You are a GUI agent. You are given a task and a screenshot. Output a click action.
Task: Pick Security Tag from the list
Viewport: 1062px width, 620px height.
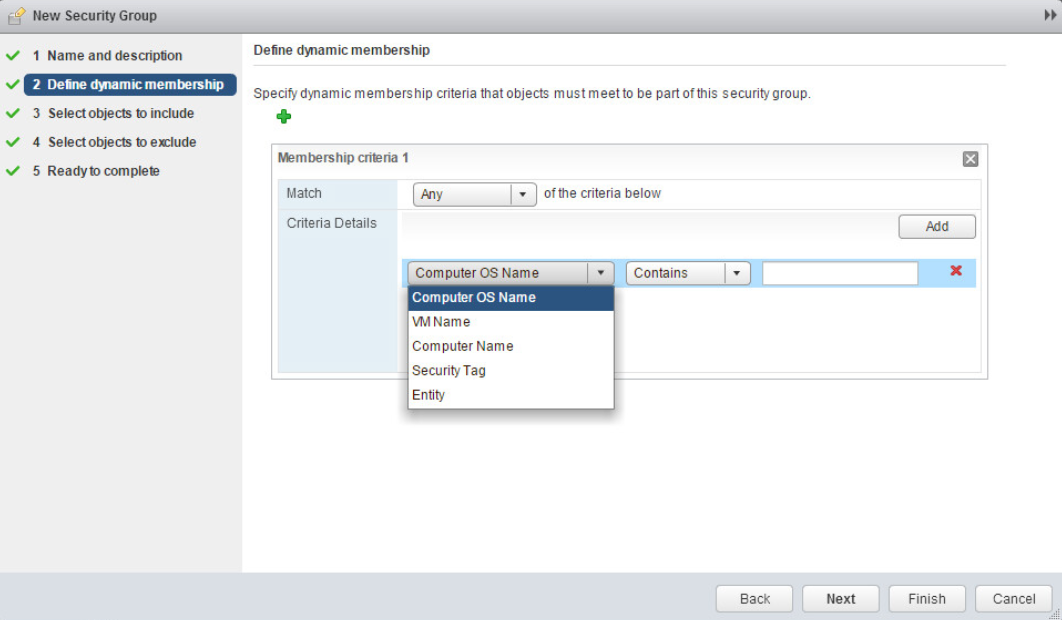tap(449, 370)
